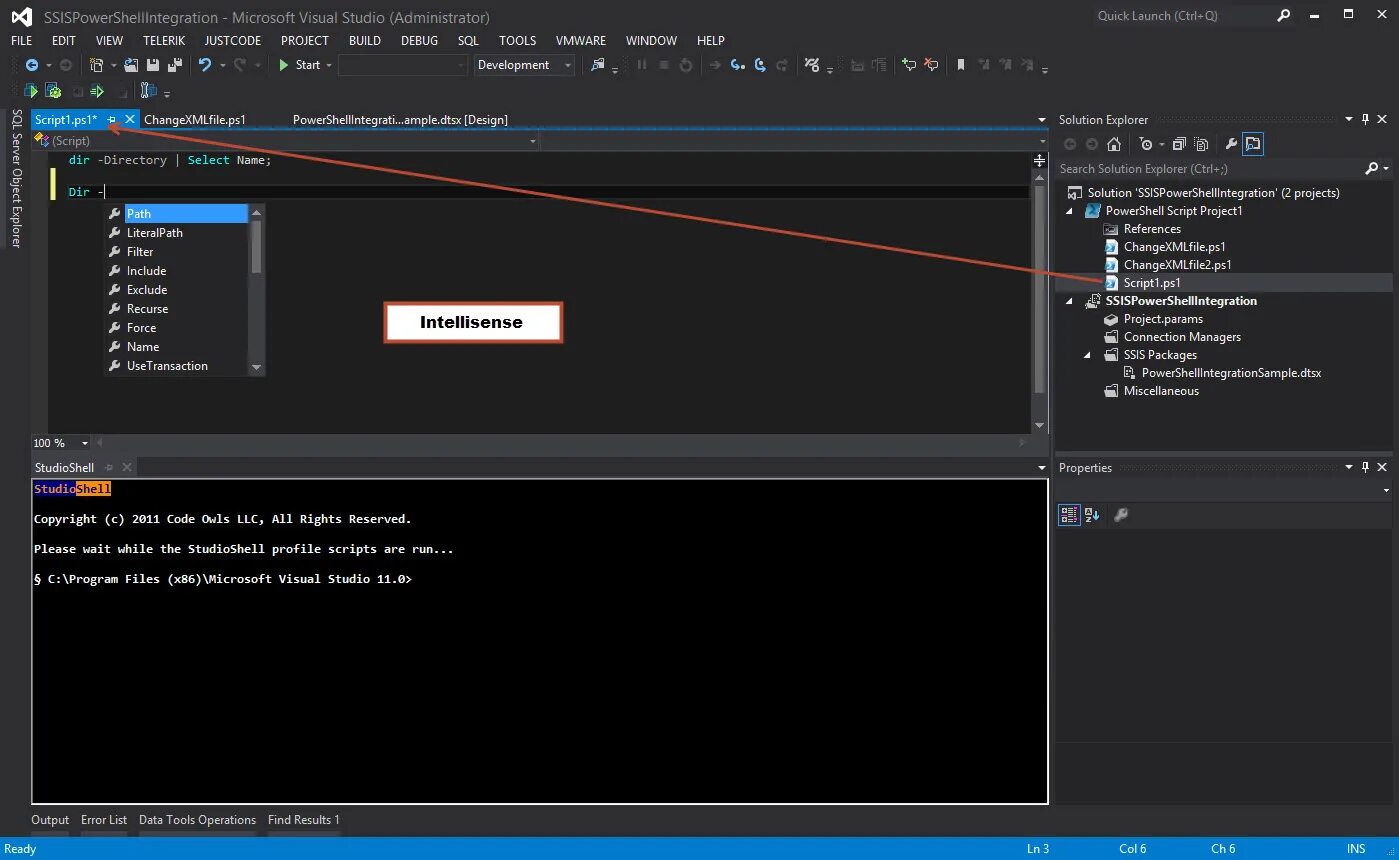Click the Home icon in Solution Explorer
This screenshot has height=860, width=1399.
point(1114,144)
